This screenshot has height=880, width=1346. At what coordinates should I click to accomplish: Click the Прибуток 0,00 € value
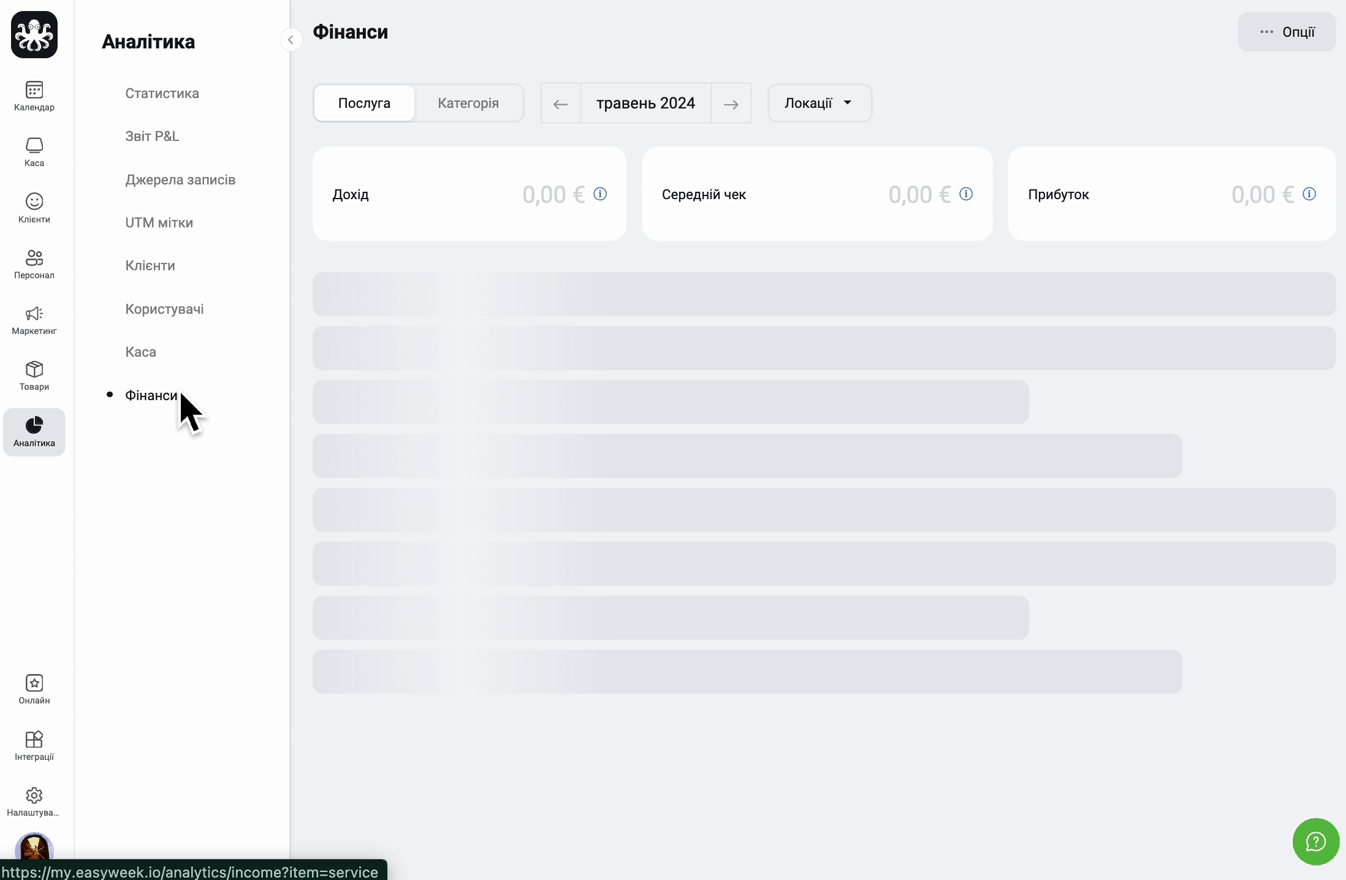[x=1262, y=195]
